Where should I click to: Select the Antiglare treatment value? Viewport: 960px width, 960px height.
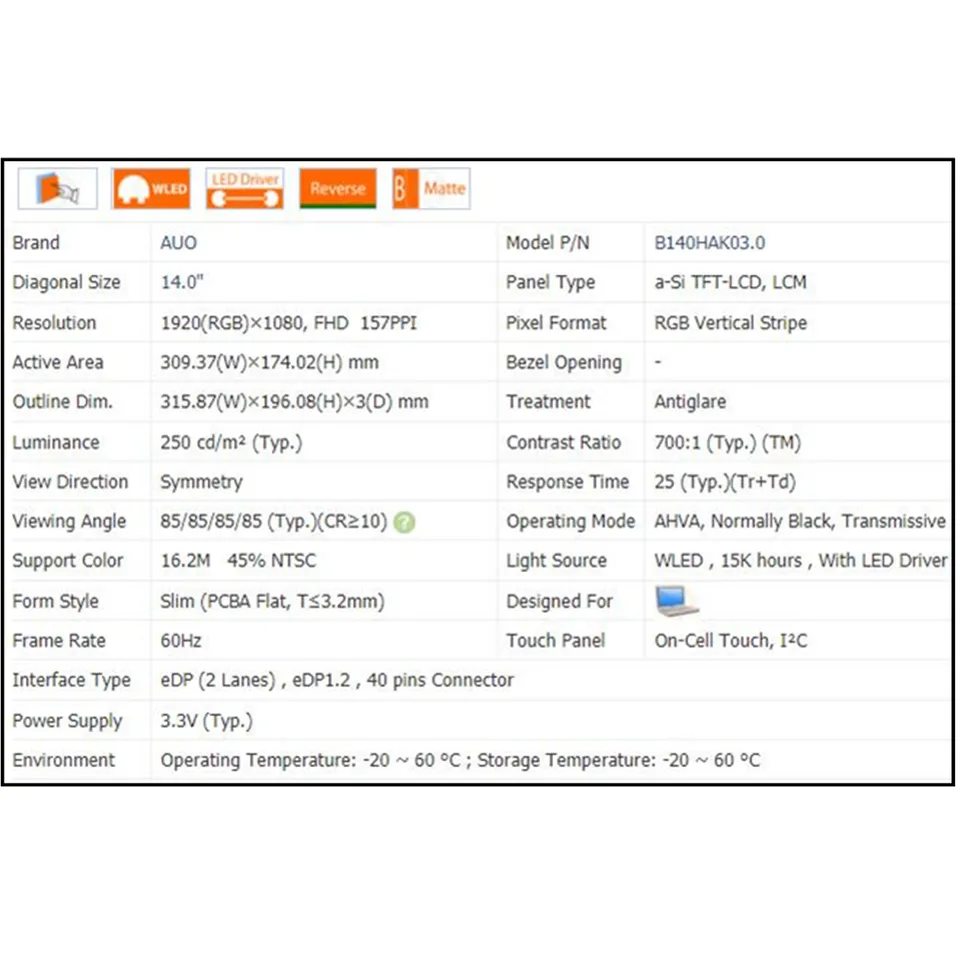pos(690,402)
